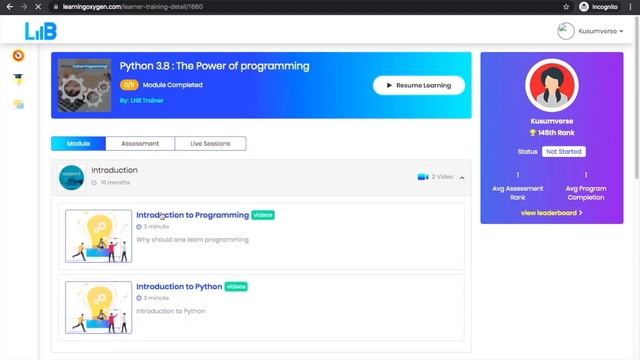The image size is (640, 360).
Task: Click the Not Started status badge
Action: pos(564,151)
